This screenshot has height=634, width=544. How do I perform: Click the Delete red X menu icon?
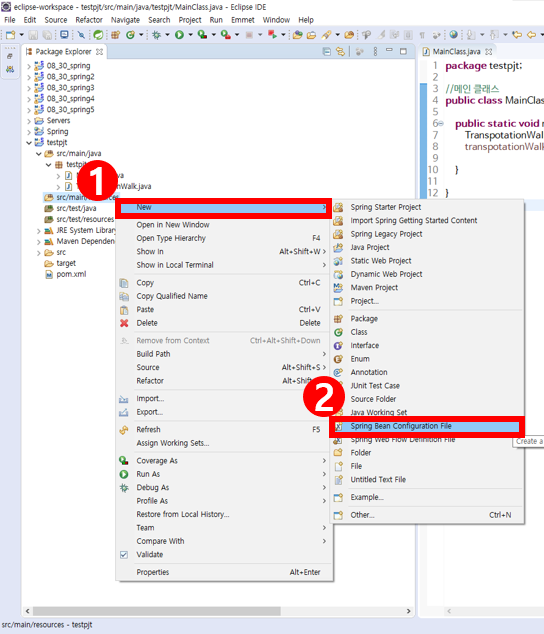(124, 323)
